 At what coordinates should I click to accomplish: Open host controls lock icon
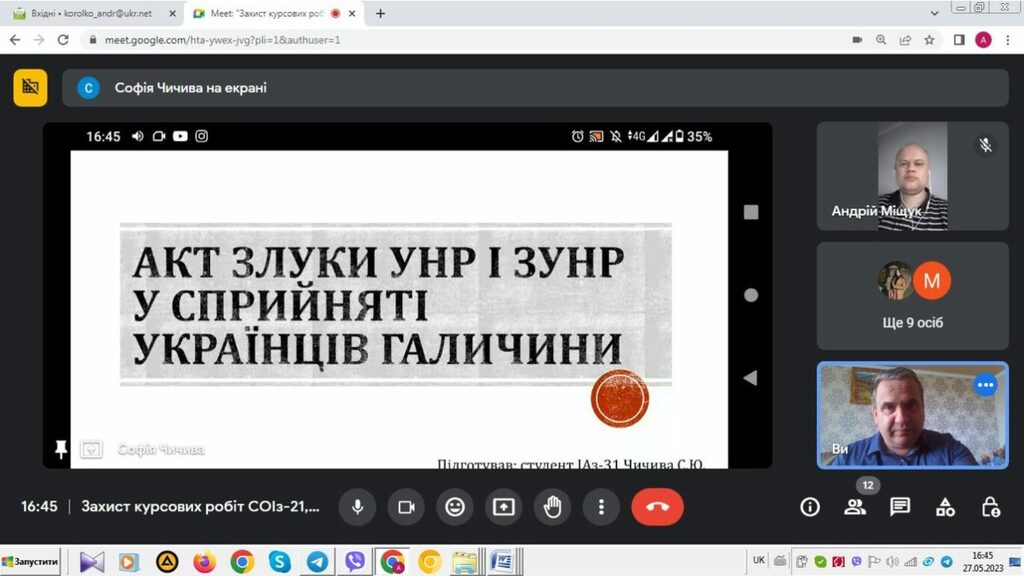[x=990, y=507]
